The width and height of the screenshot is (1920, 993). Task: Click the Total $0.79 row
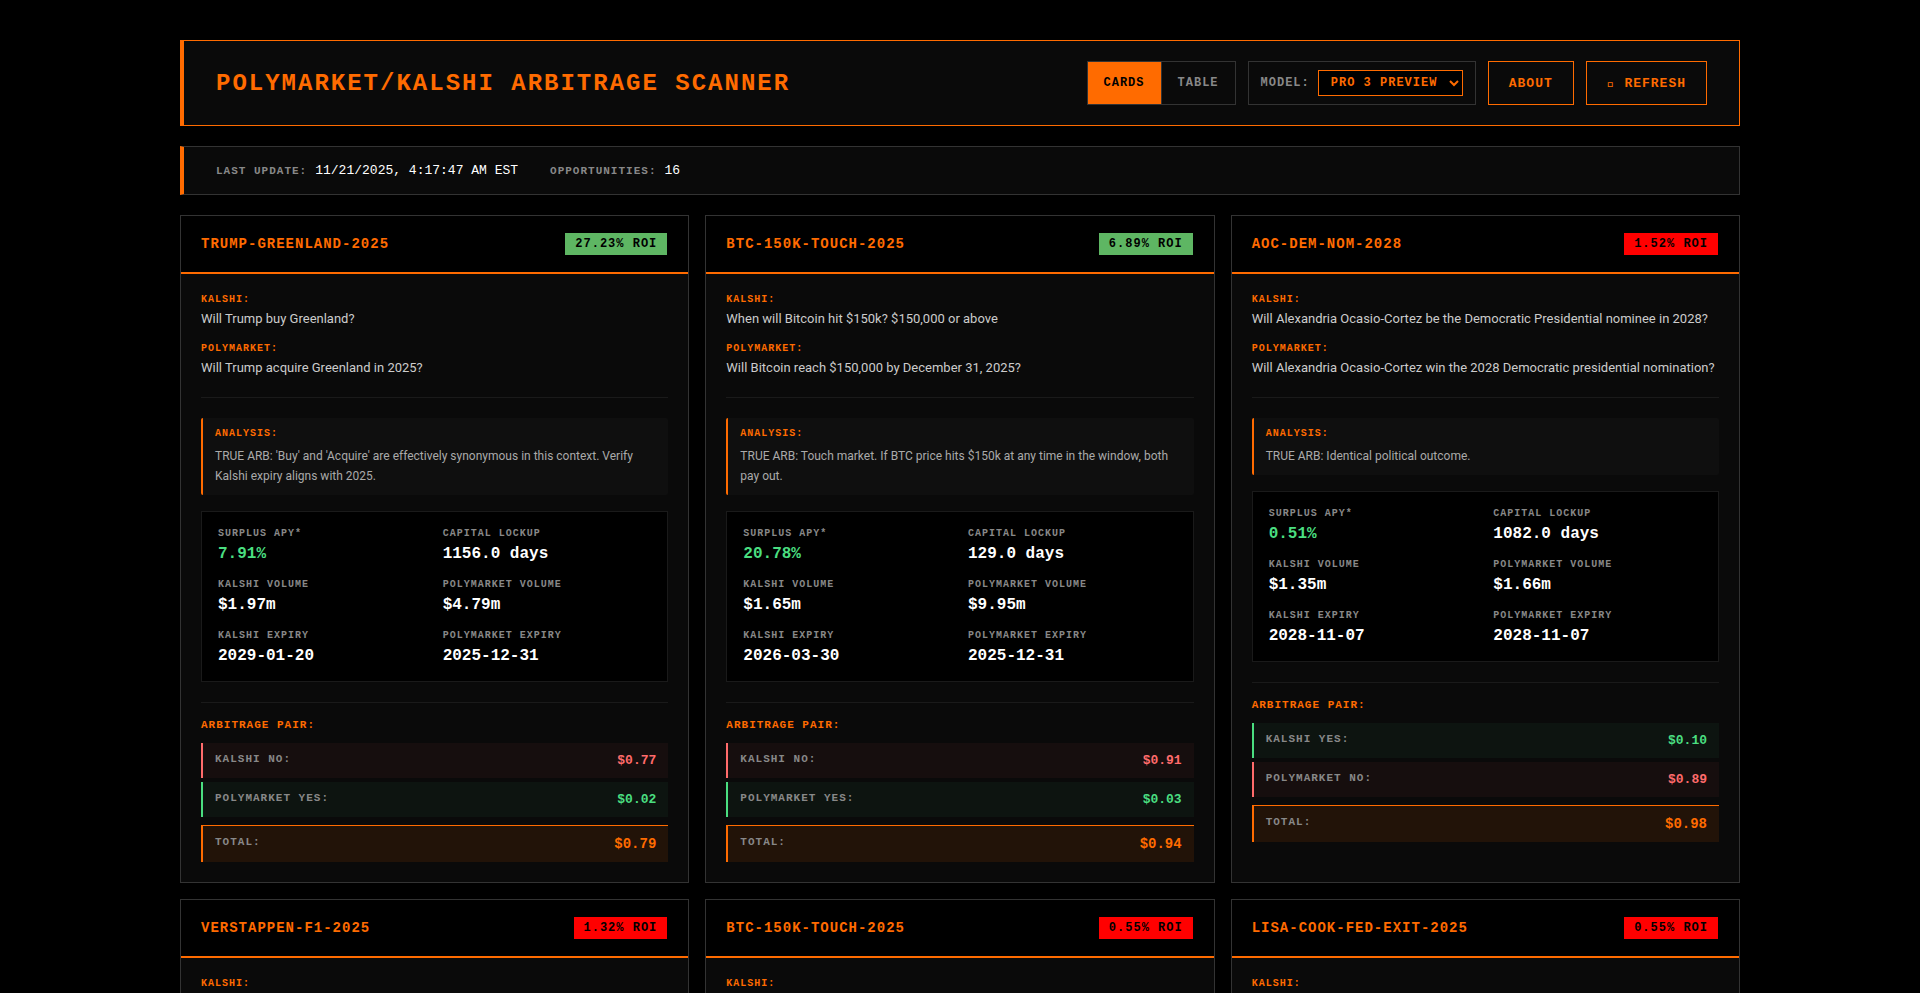click(x=434, y=843)
